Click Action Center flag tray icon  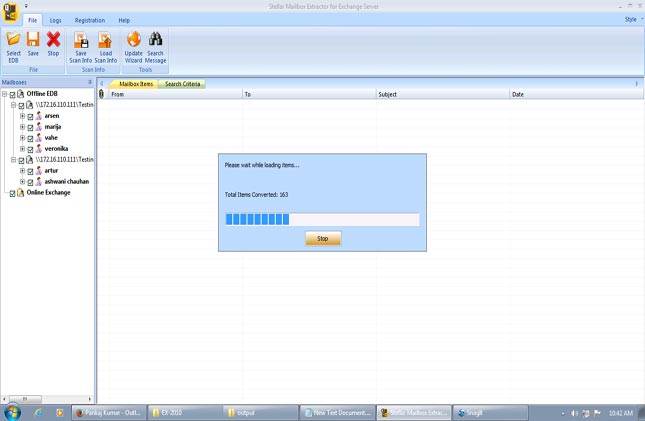(x=597, y=413)
